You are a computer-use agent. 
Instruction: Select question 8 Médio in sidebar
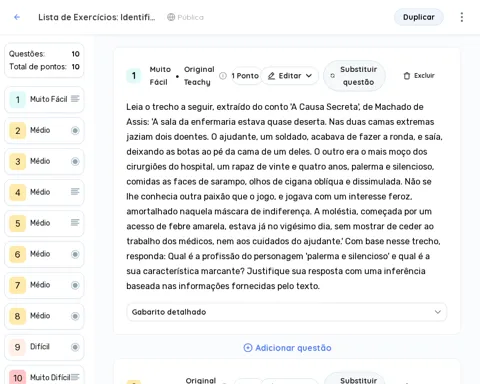[x=44, y=316]
